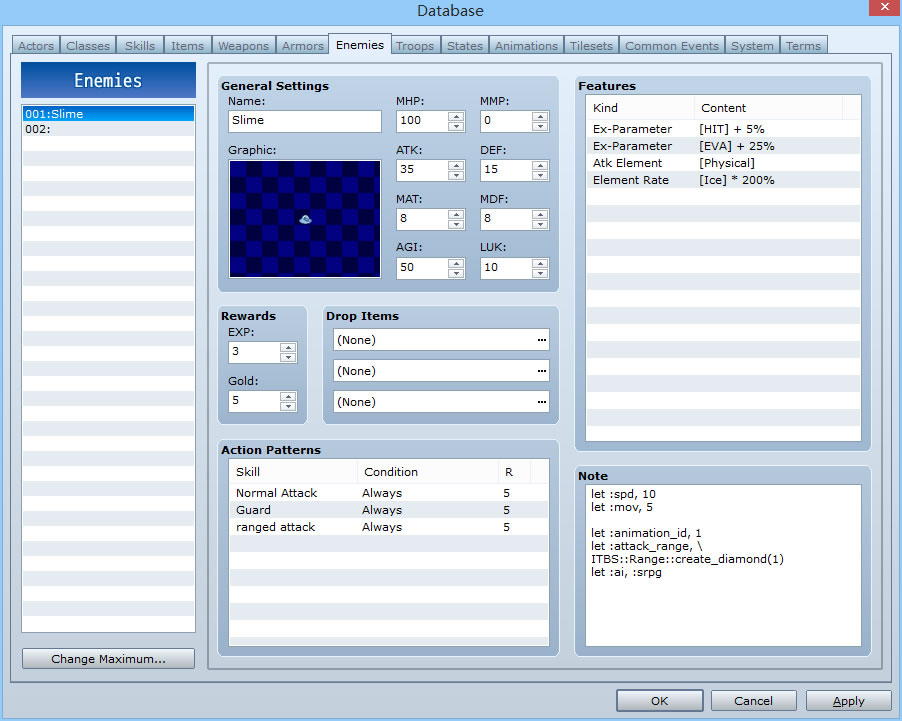This screenshot has width=902, height=721.
Task: Increase the ATK value with up arrow
Action: pyautogui.click(x=456, y=165)
